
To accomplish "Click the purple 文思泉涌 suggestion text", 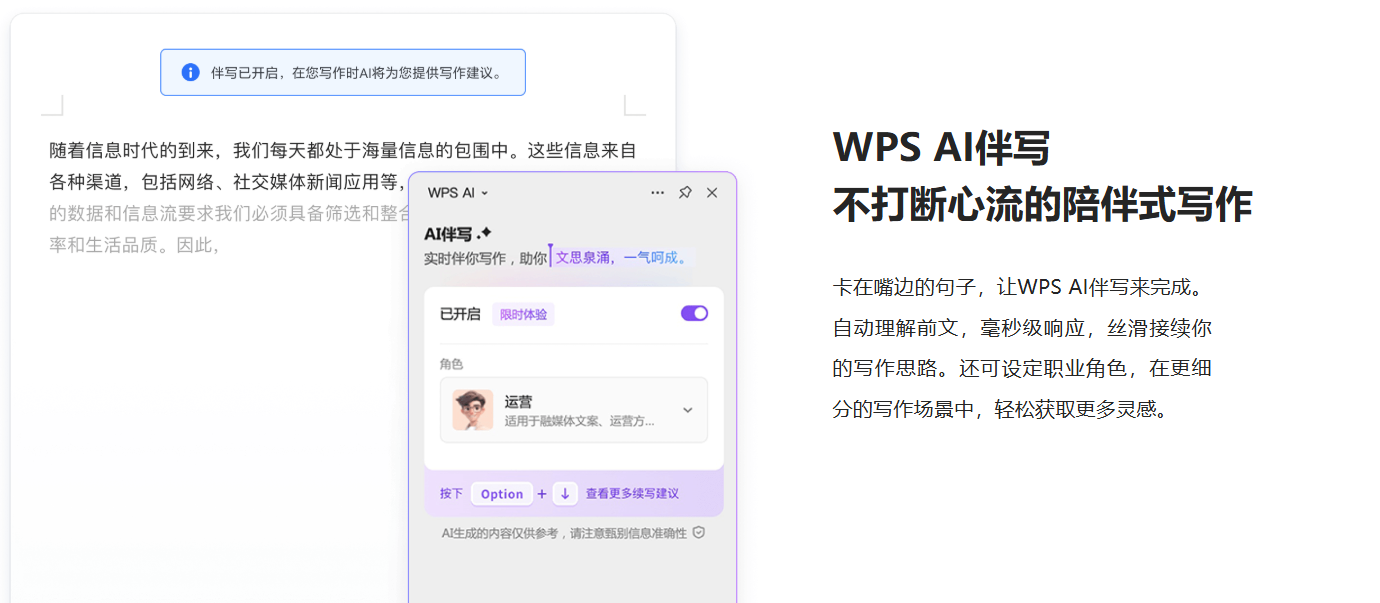I will point(621,258).
